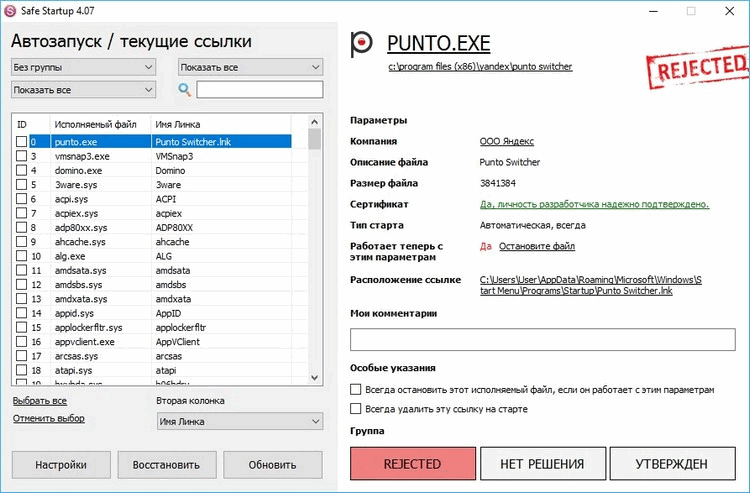Open the 'Показать все' dropdown under 'Без группы'
Viewport: 750px width, 494px height.
click(83, 89)
